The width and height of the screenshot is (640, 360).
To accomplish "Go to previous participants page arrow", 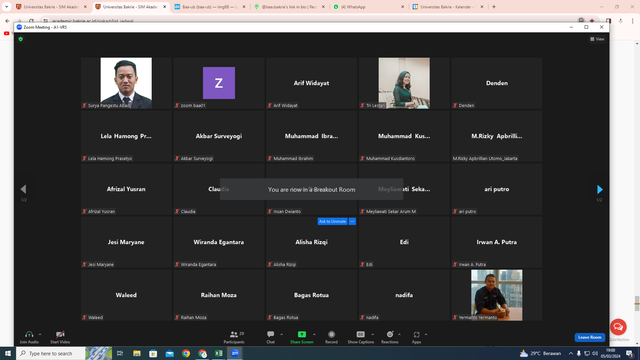I will pos(24,189).
